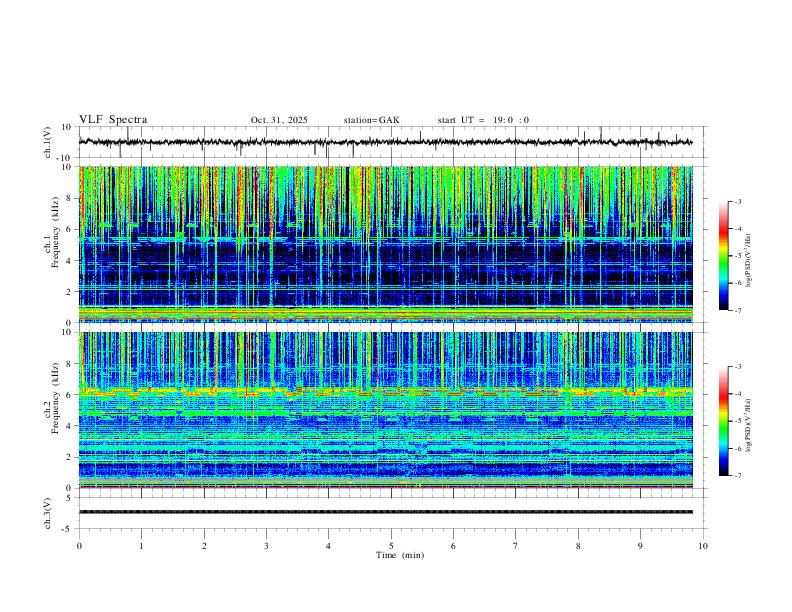
Task: Click the "2" tick label on Time axis
Action: (x=204, y=546)
